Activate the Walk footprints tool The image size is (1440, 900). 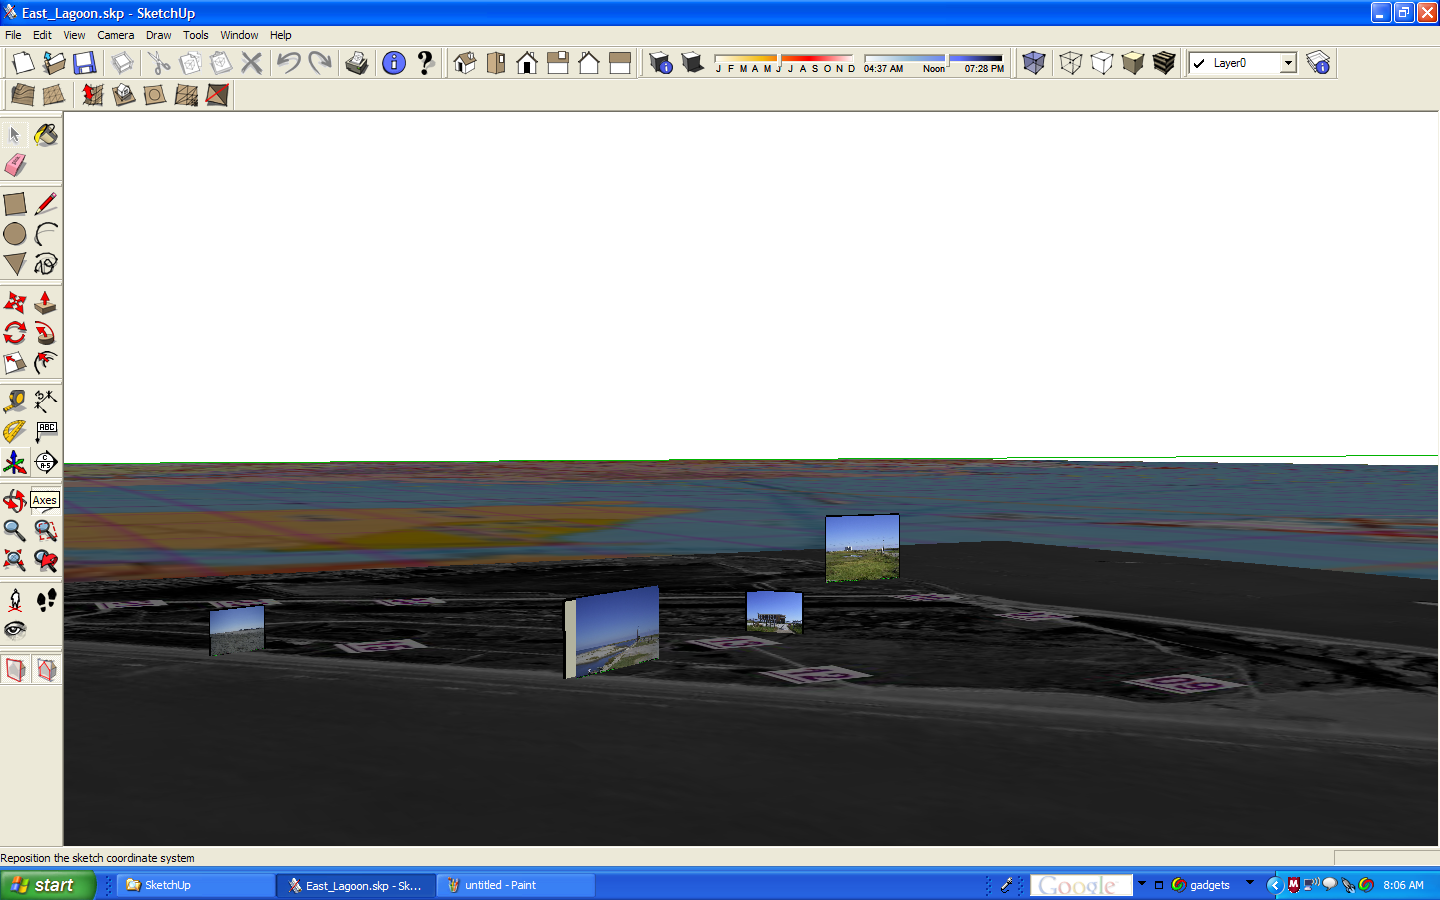[x=46, y=599]
